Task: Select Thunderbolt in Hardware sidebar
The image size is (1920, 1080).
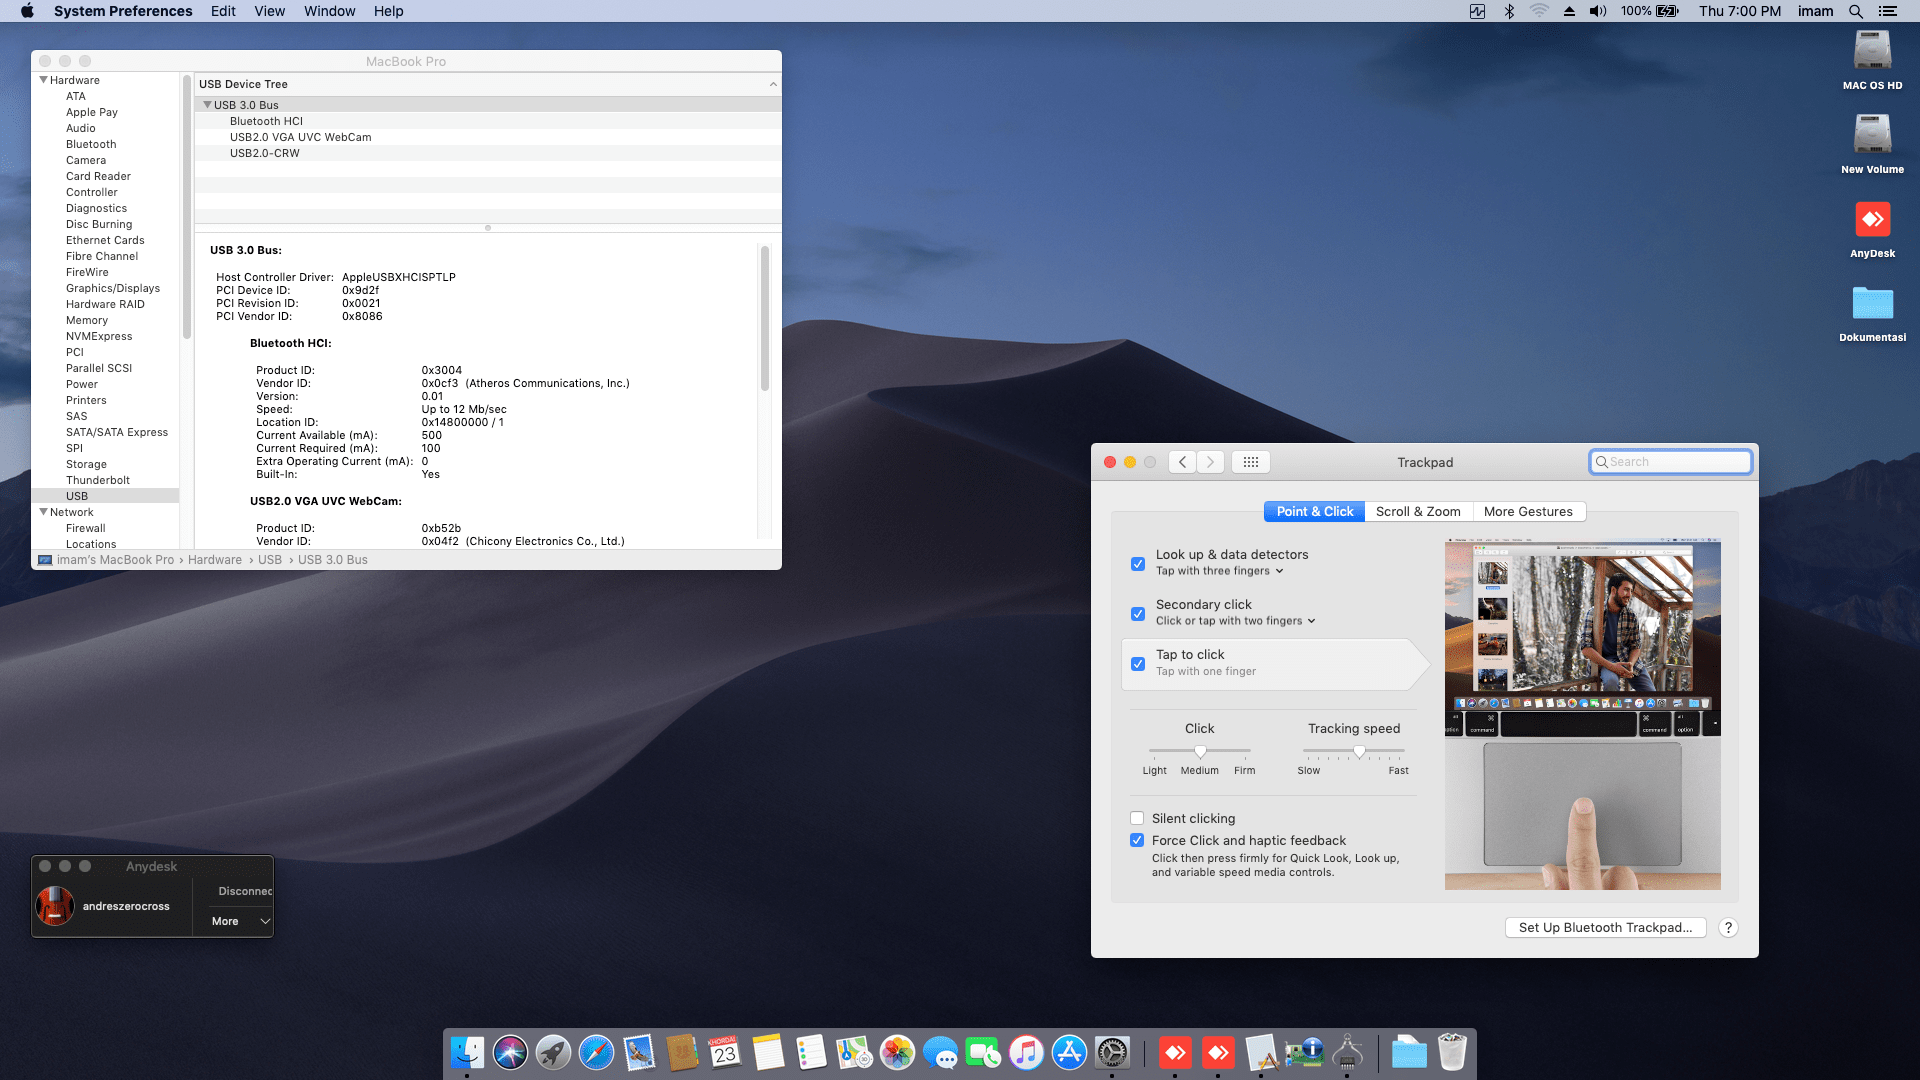Action: [98, 480]
